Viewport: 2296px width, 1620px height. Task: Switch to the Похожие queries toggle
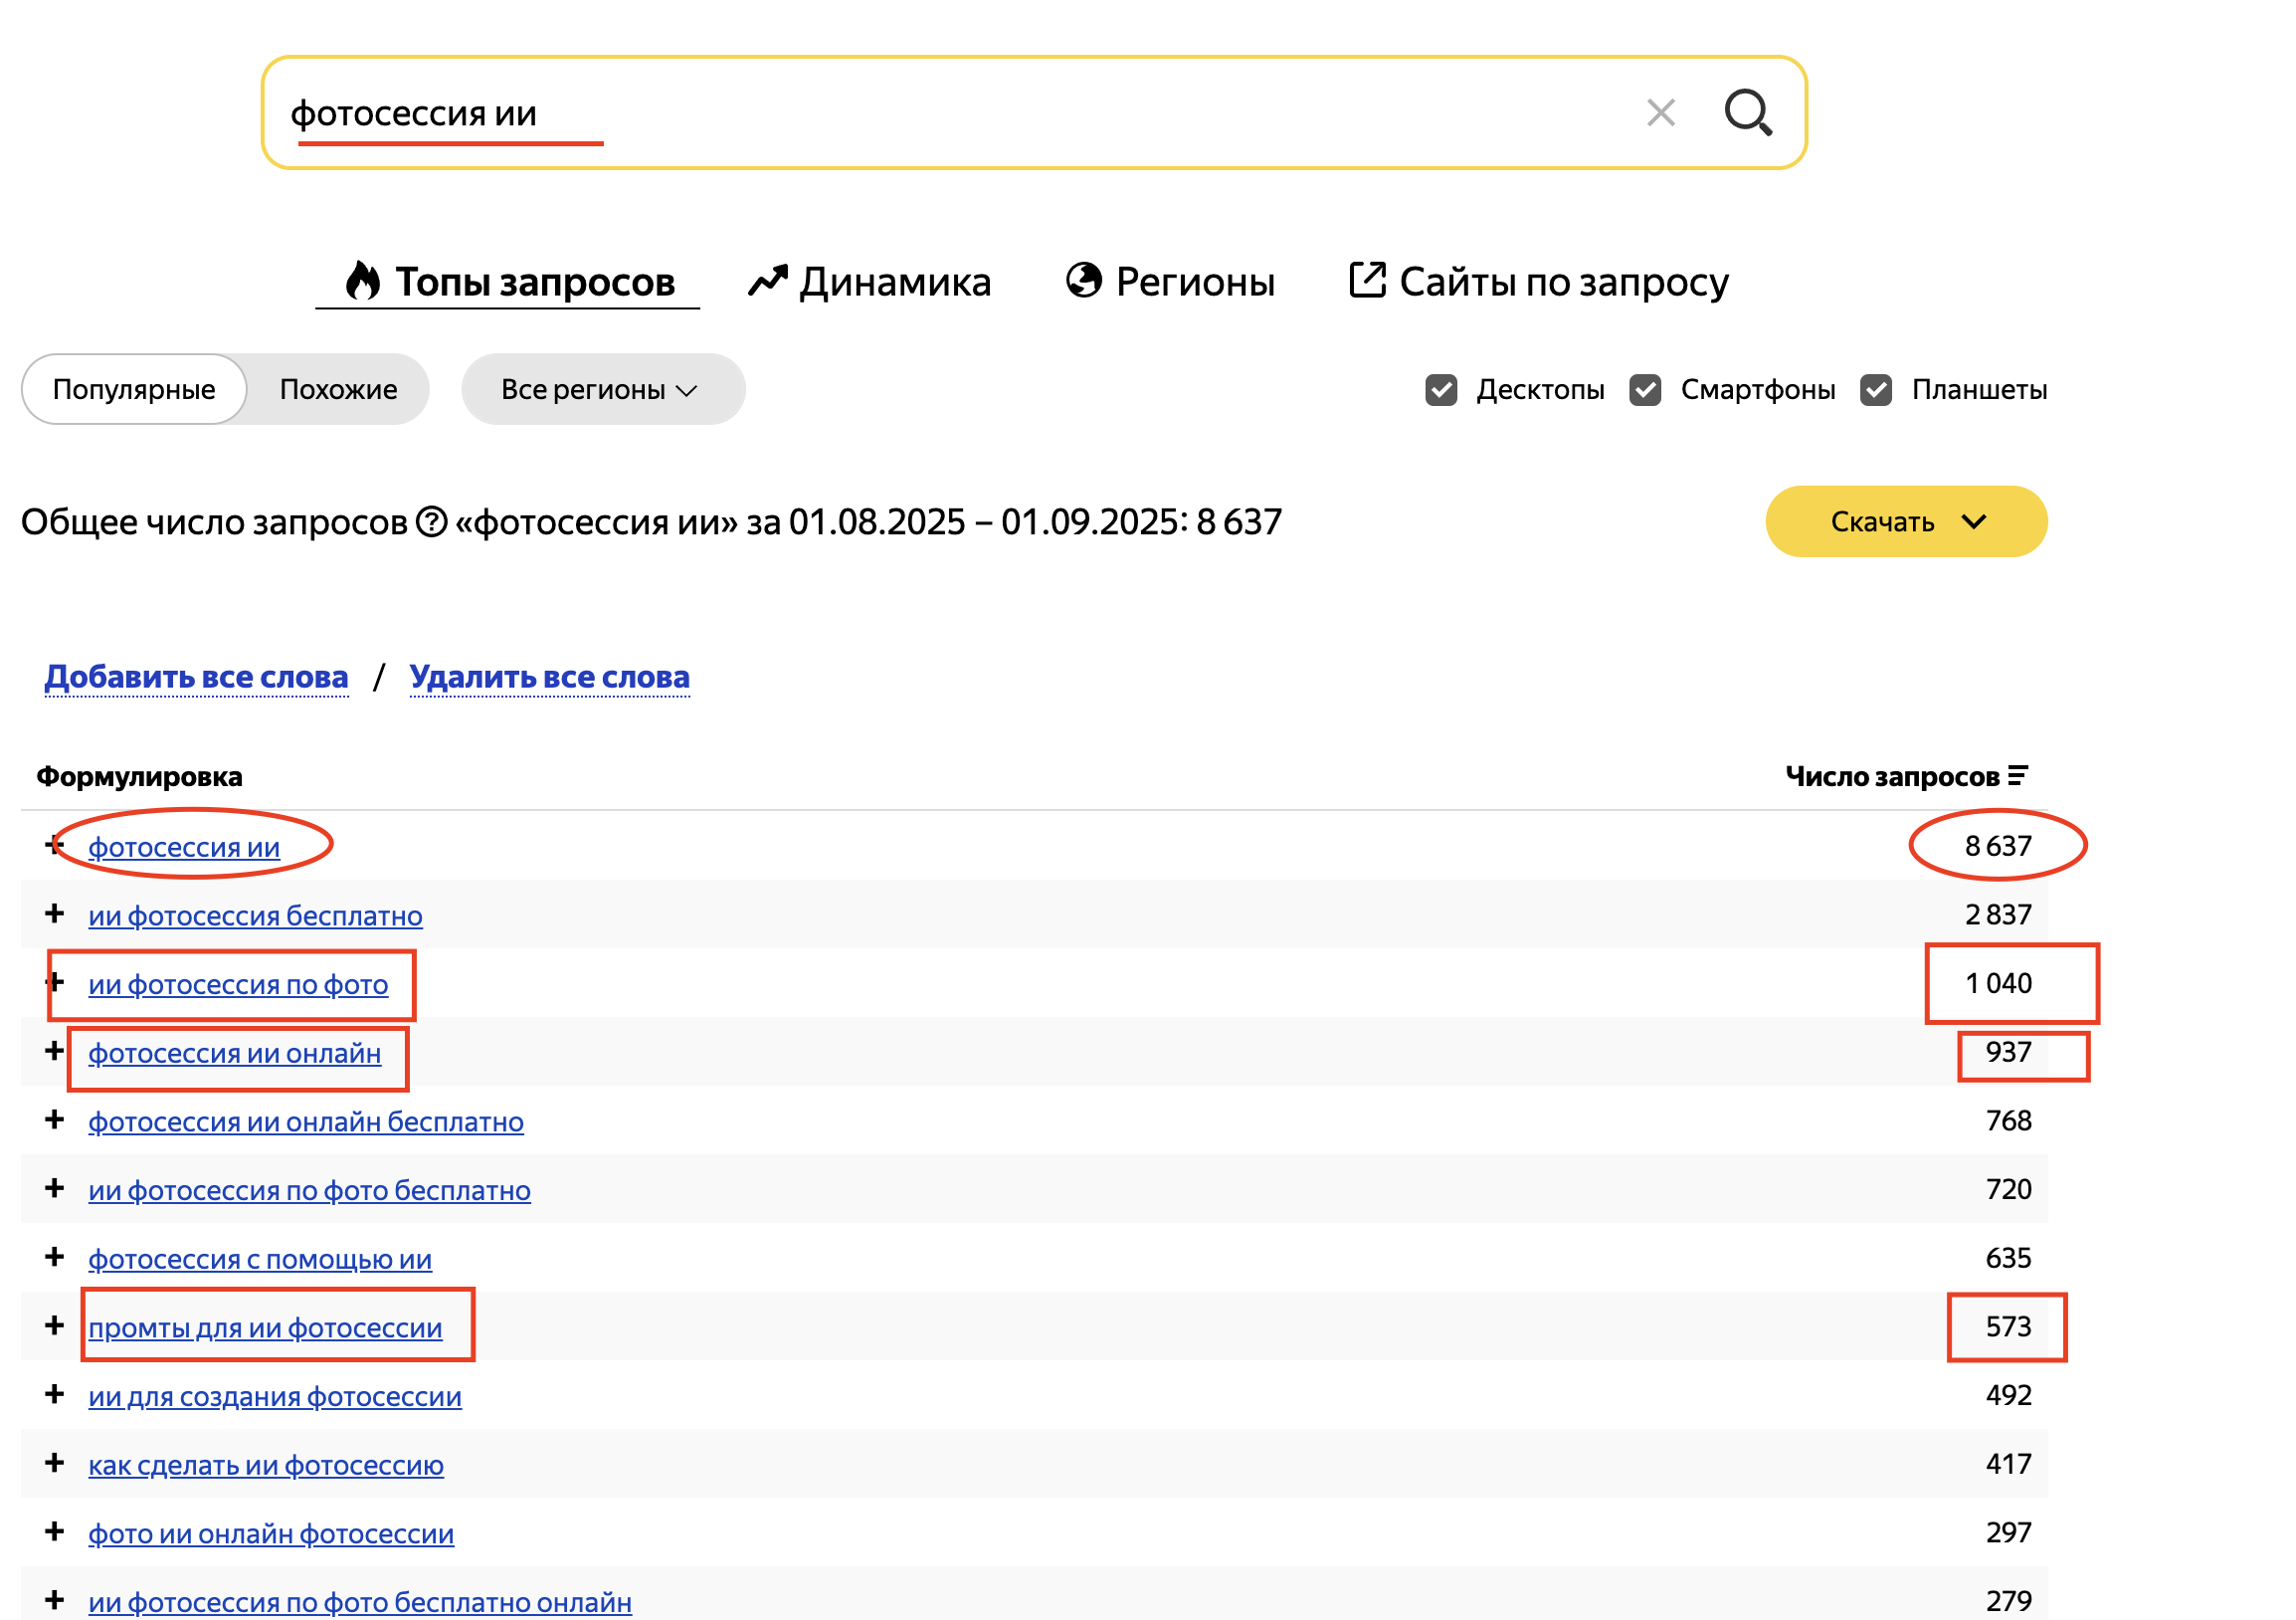coord(338,389)
